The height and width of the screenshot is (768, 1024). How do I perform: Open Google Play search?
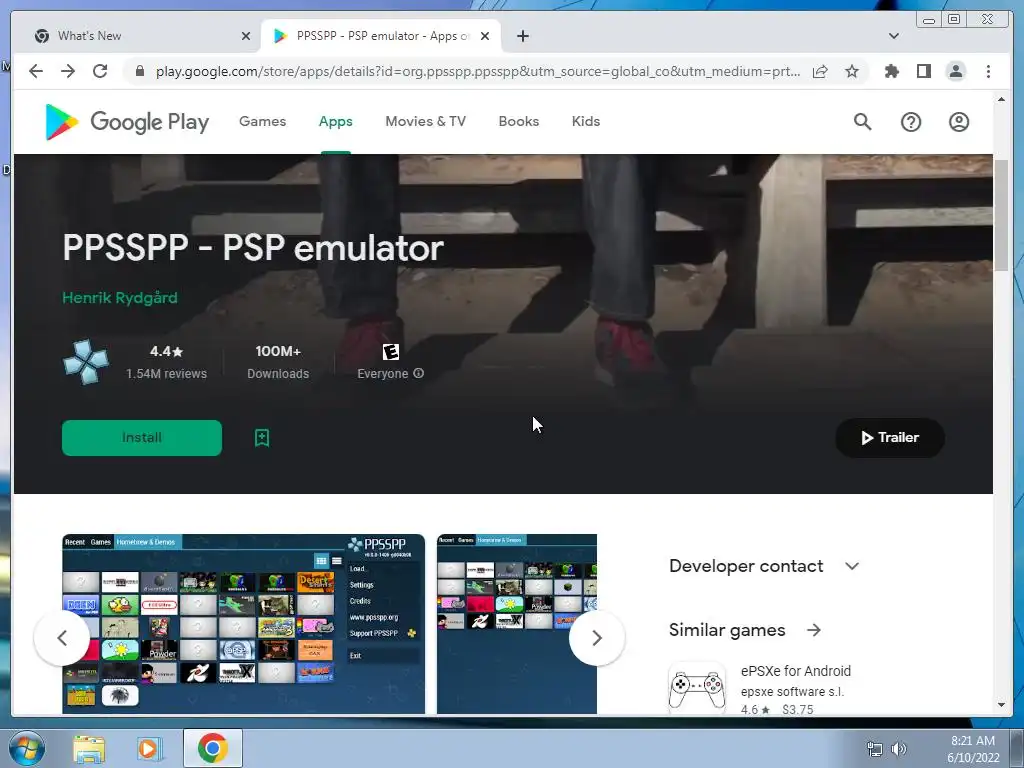tap(862, 121)
